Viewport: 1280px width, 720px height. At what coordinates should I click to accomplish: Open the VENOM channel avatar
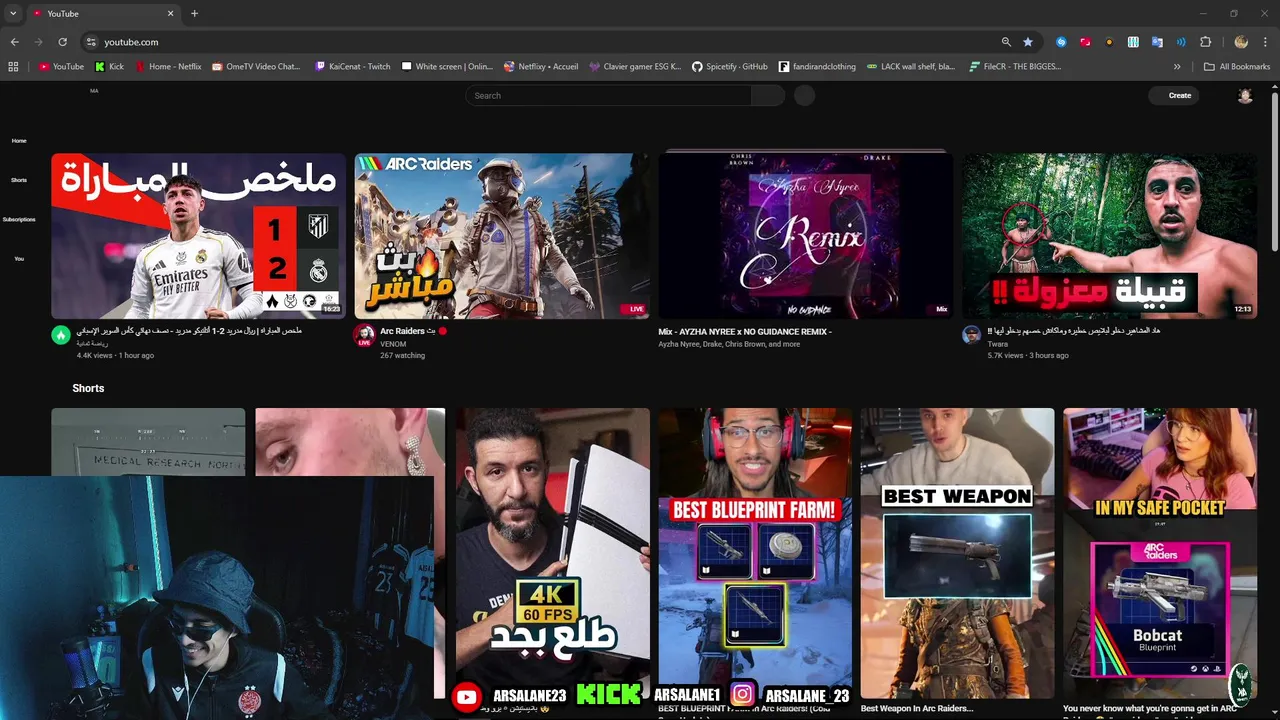click(x=364, y=335)
